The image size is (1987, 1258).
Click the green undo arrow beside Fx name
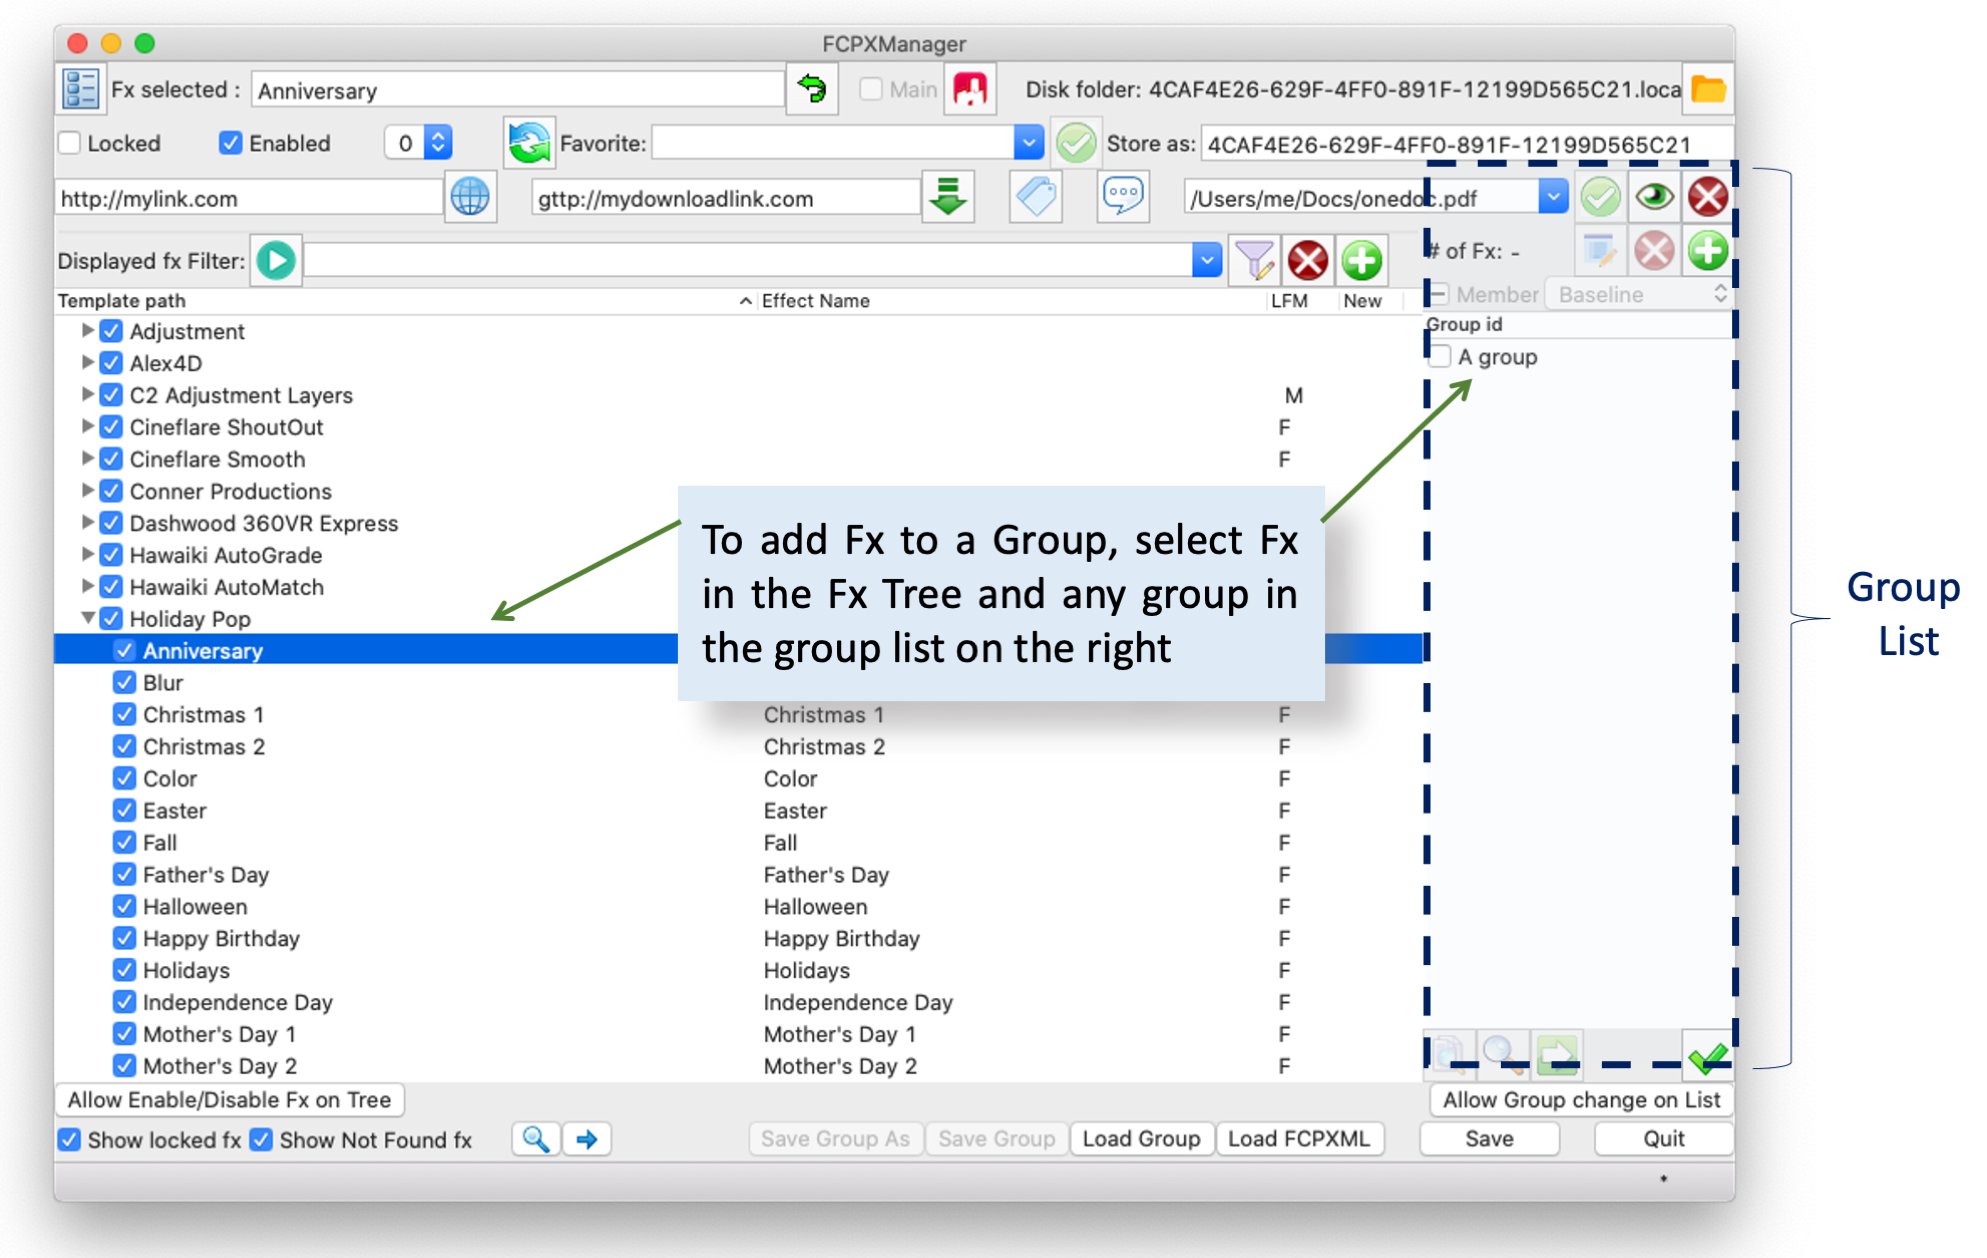point(811,90)
